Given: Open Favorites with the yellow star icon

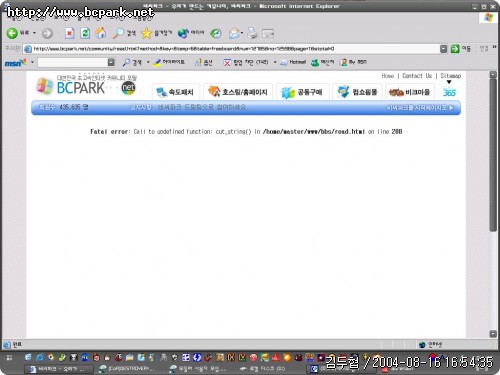Looking at the screenshot, I should [156, 33].
